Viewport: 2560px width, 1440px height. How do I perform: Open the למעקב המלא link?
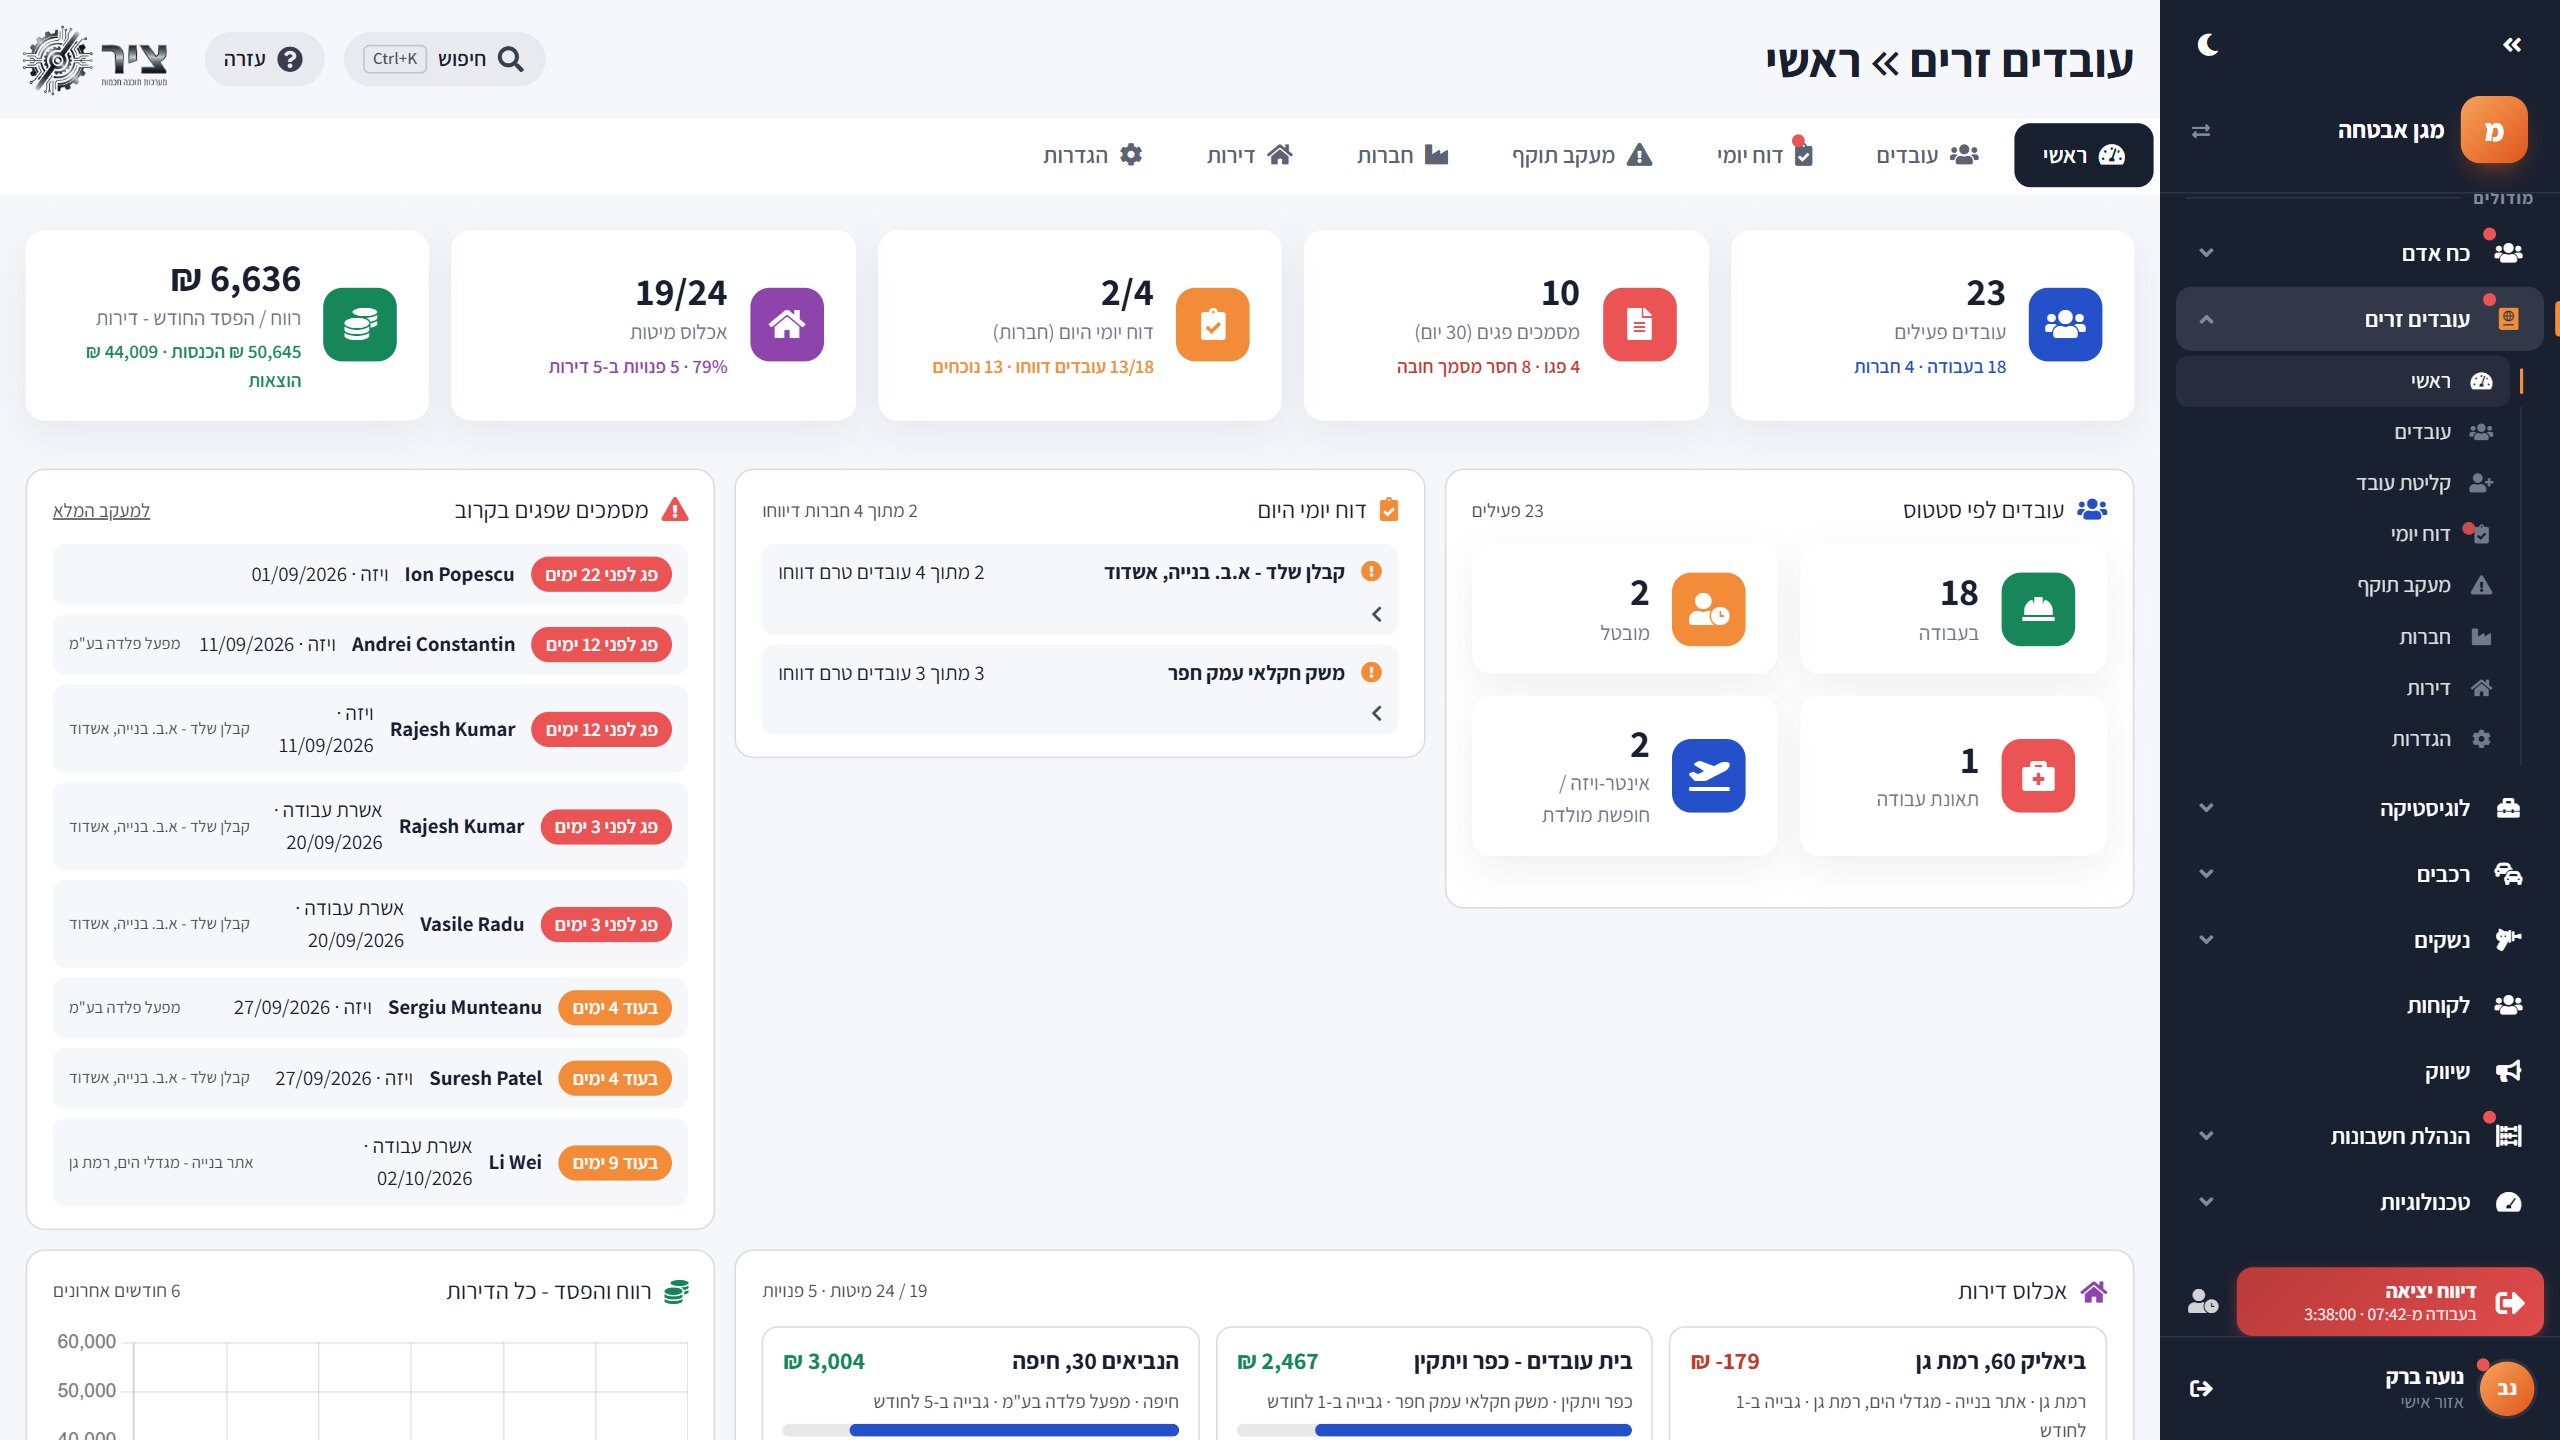(x=101, y=511)
